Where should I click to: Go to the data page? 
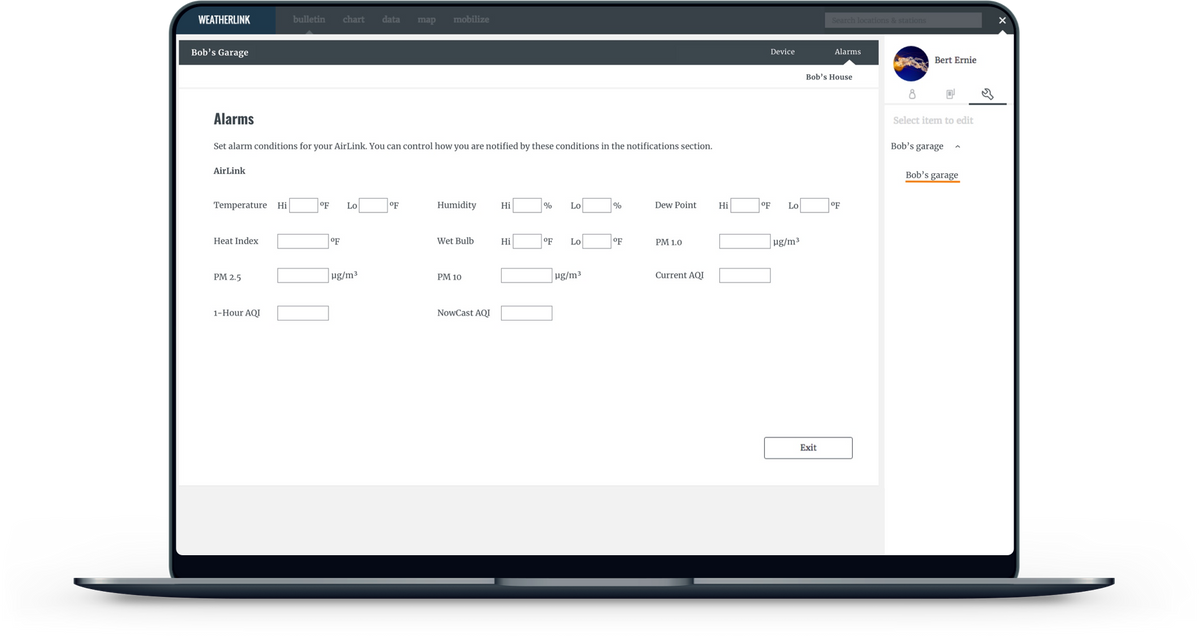pyautogui.click(x=391, y=20)
